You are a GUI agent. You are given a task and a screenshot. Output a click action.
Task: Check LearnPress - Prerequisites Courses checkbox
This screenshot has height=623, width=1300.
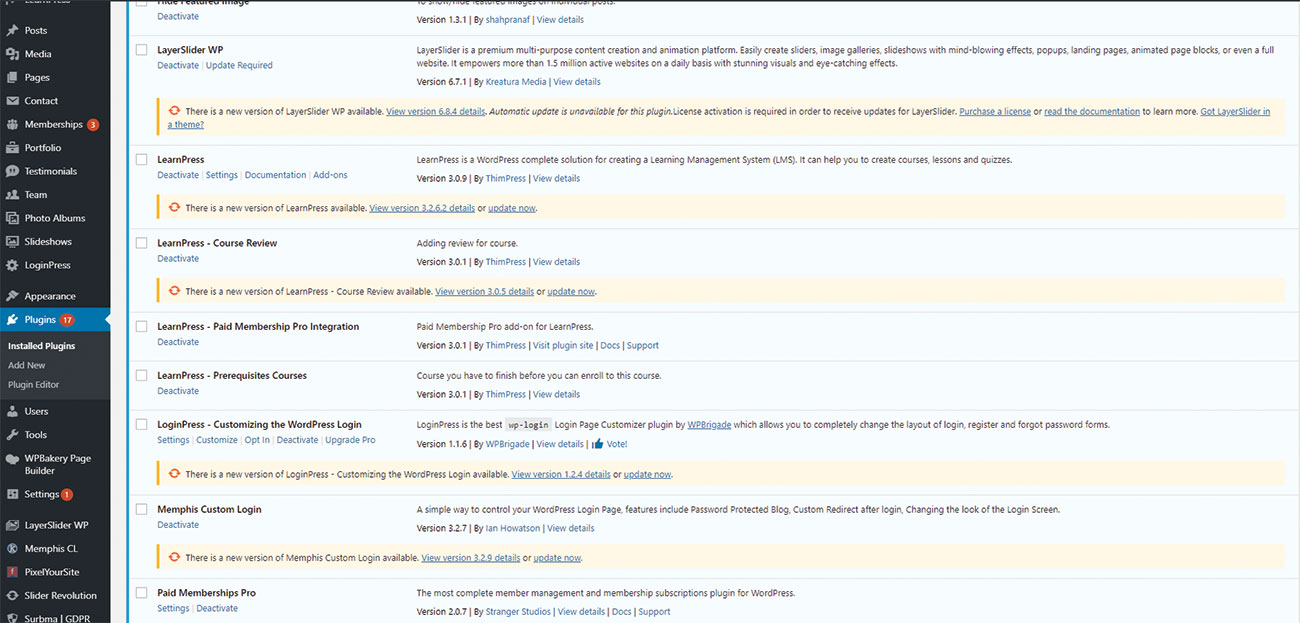point(141,375)
